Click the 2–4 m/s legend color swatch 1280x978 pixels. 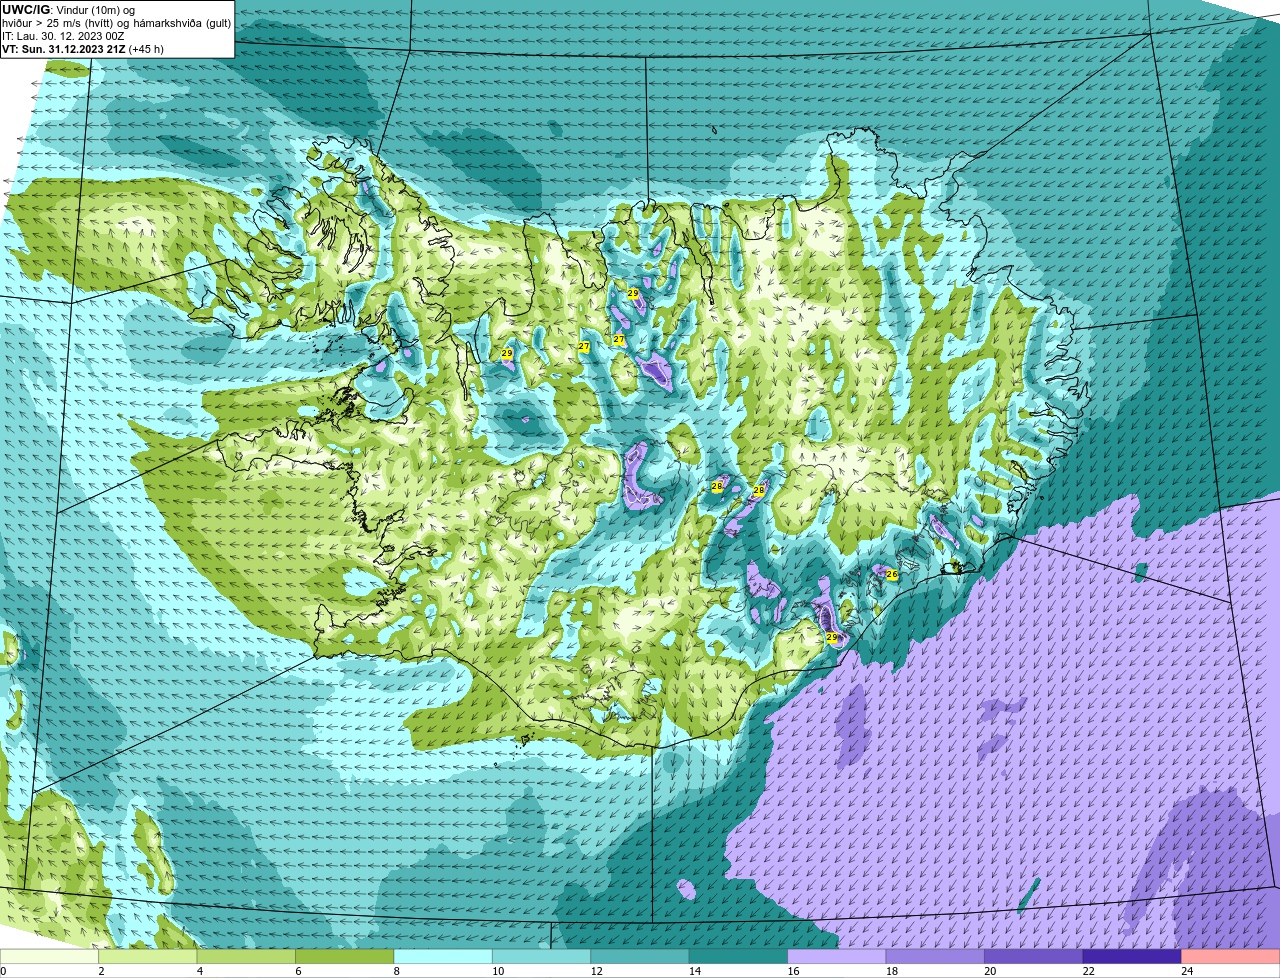149,956
